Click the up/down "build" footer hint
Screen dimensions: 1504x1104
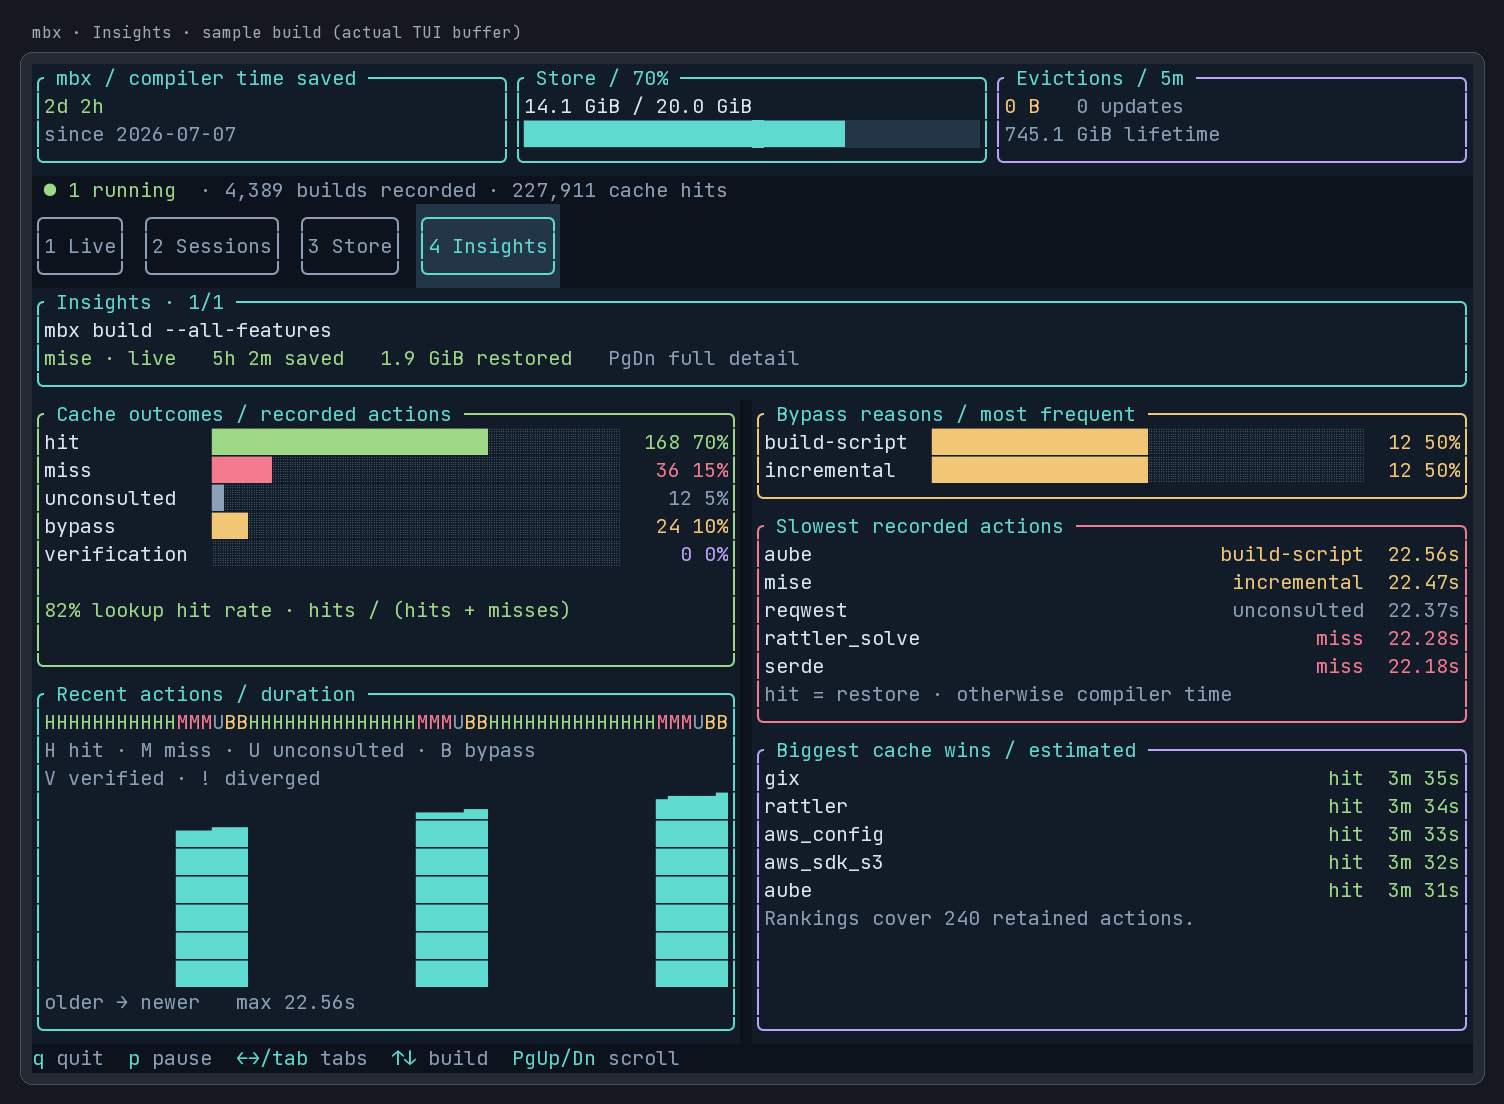click(440, 1058)
